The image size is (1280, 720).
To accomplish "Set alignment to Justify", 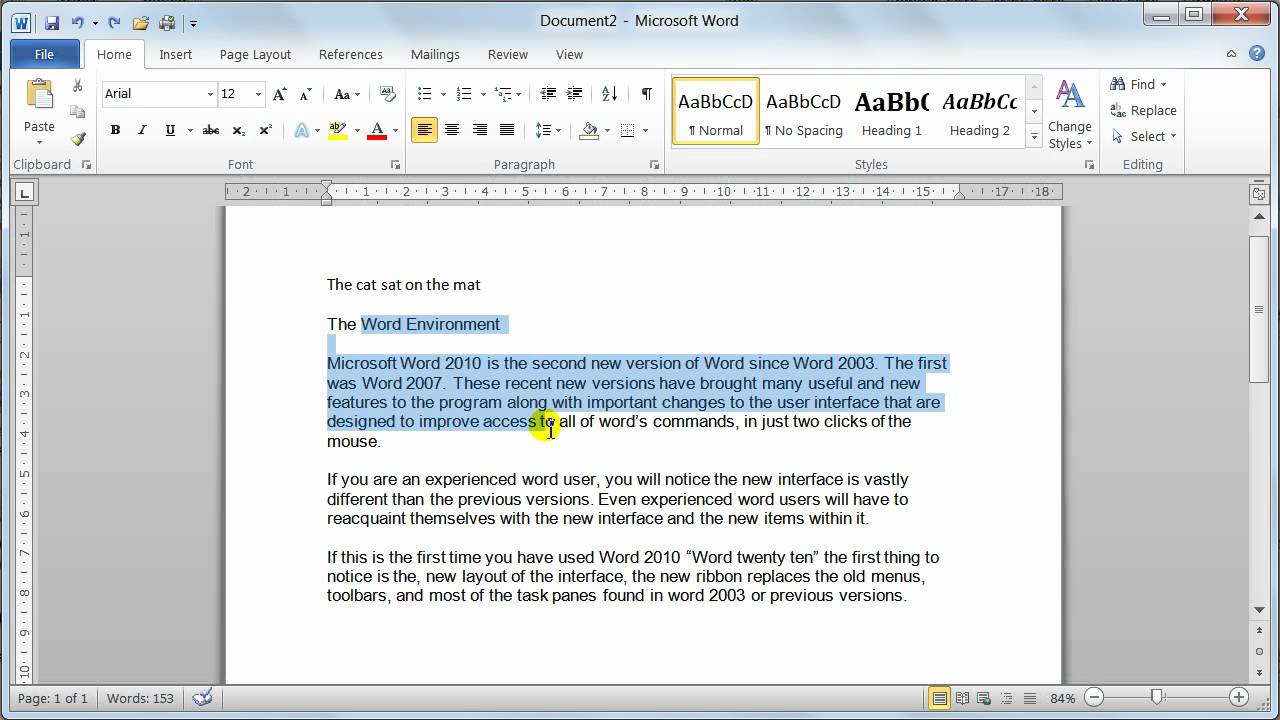I will pos(507,130).
